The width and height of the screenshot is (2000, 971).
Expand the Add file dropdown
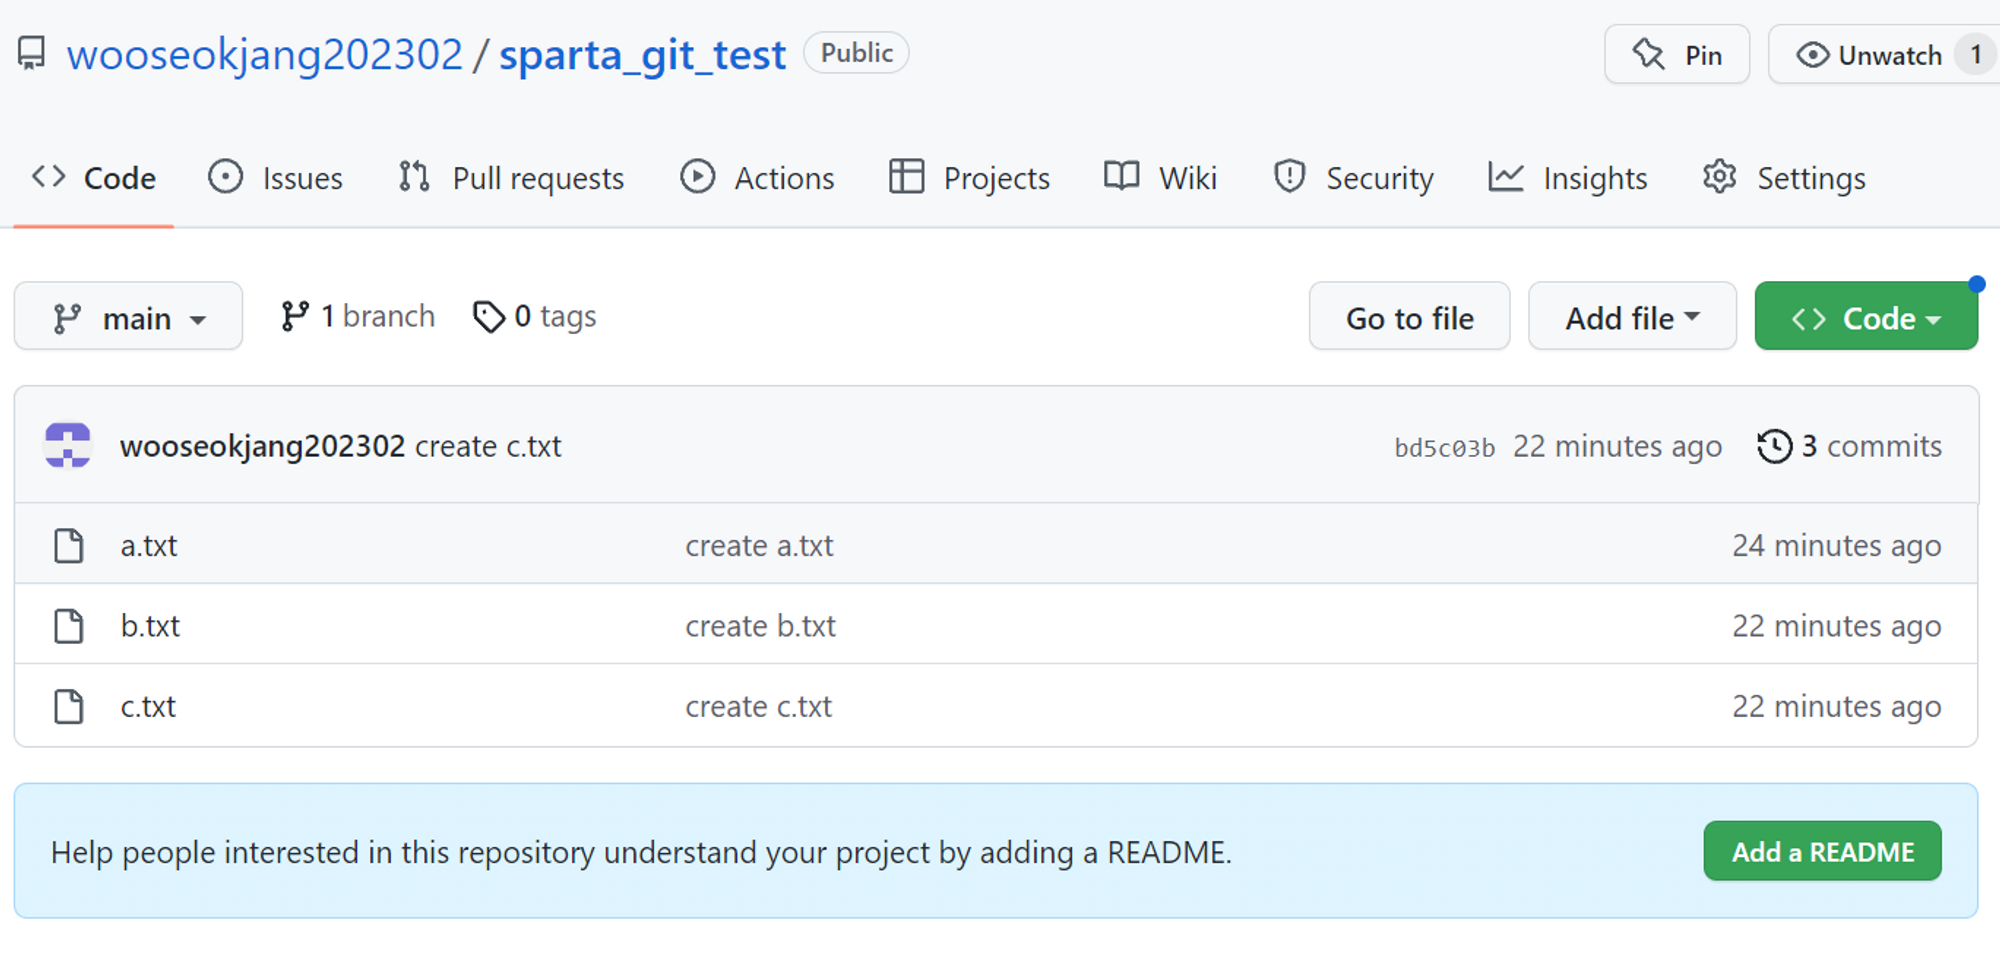[x=1632, y=317]
